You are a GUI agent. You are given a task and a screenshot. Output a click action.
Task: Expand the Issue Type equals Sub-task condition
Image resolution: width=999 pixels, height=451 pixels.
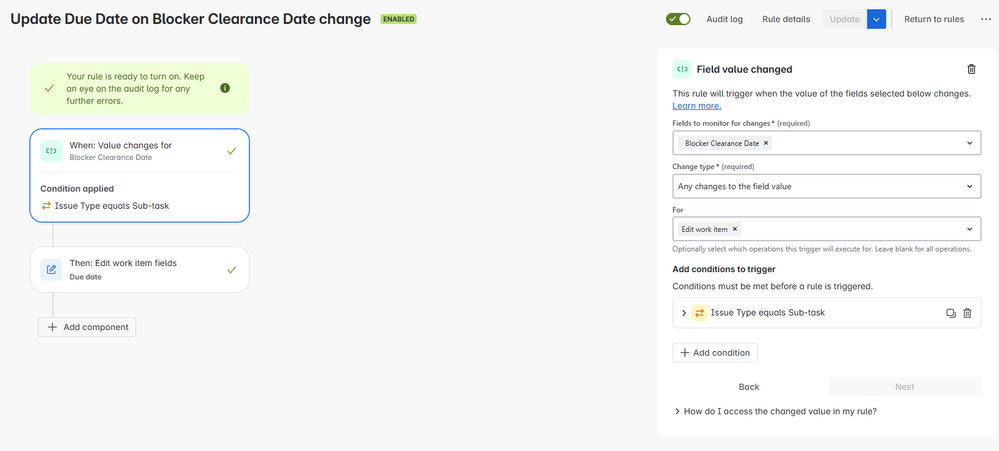click(x=684, y=313)
